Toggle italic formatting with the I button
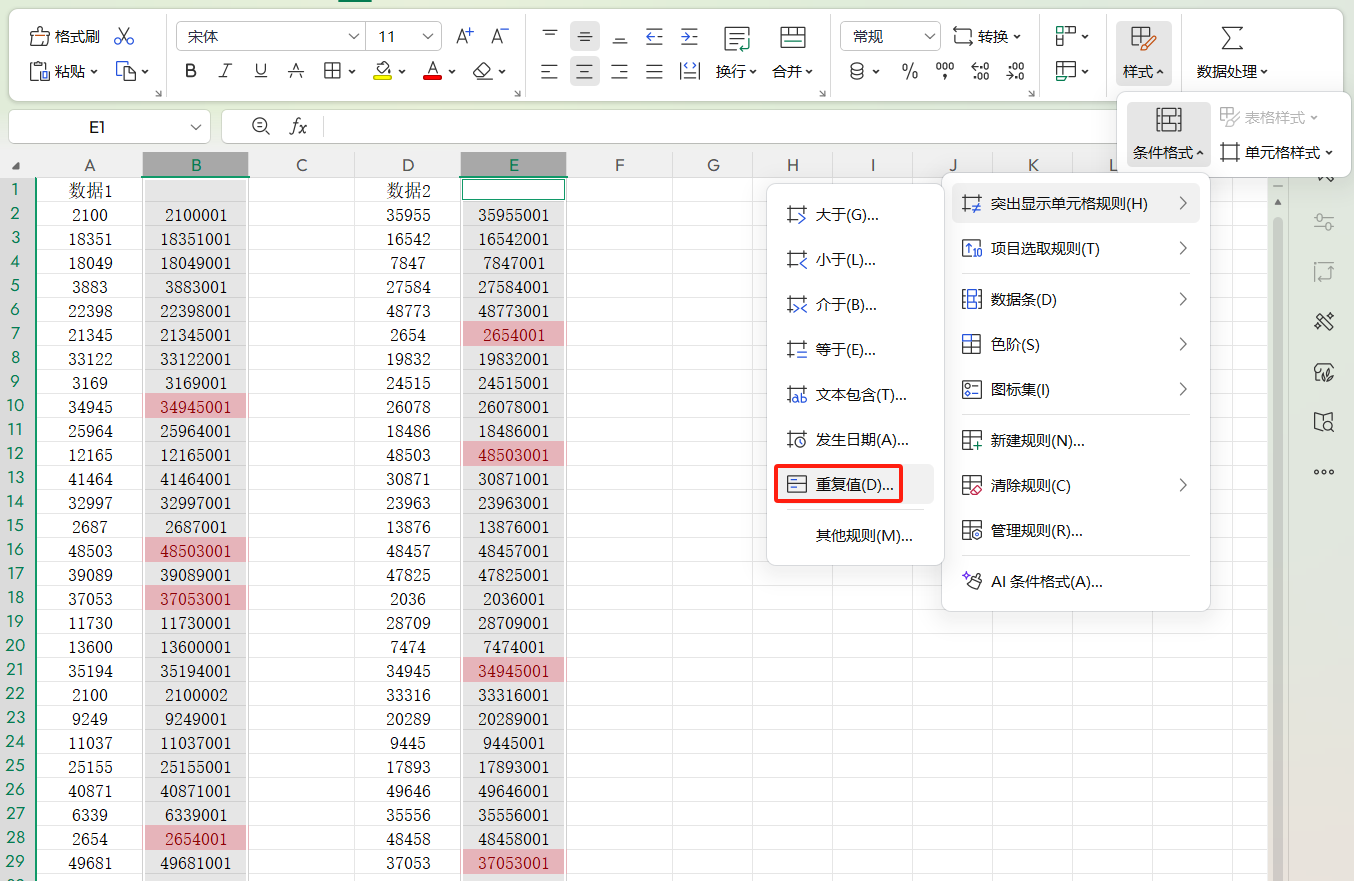Image resolution: width=1354 pixels, height=881 pixels. [x=224, y=71]
